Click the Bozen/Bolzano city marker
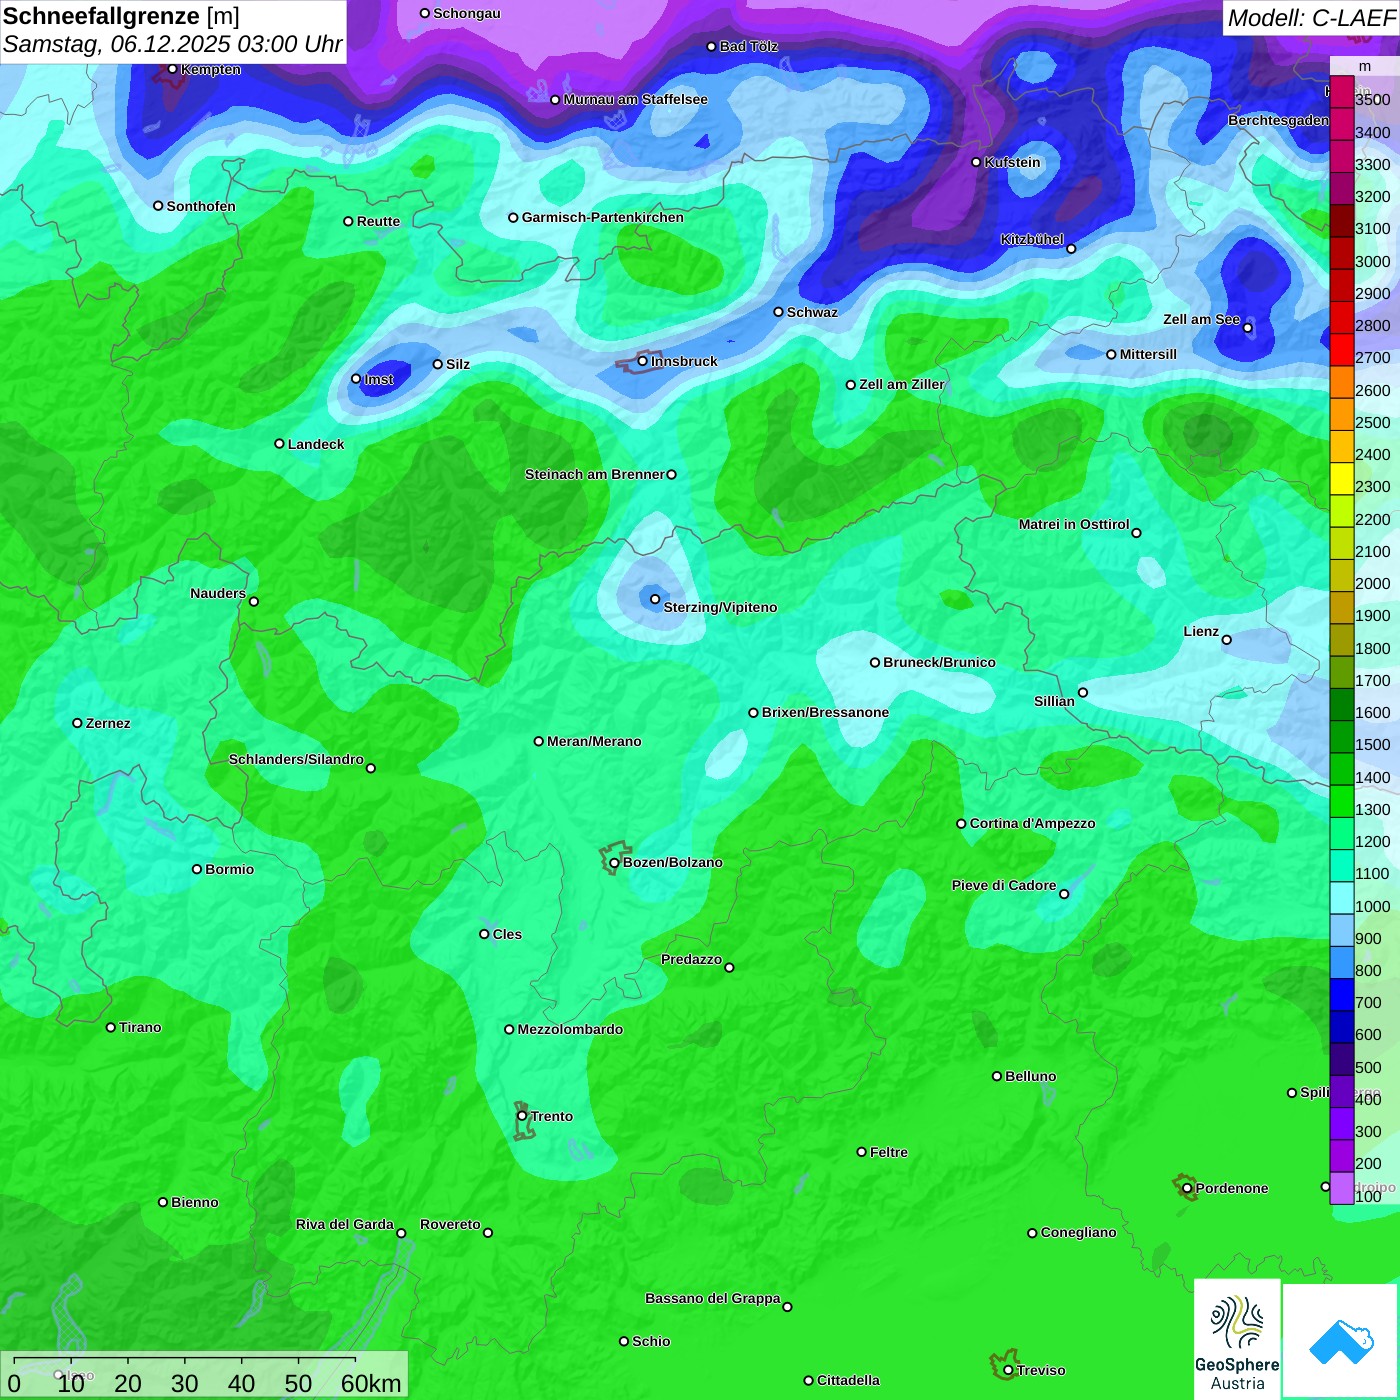1400x1400 pixels. (614, 862)
